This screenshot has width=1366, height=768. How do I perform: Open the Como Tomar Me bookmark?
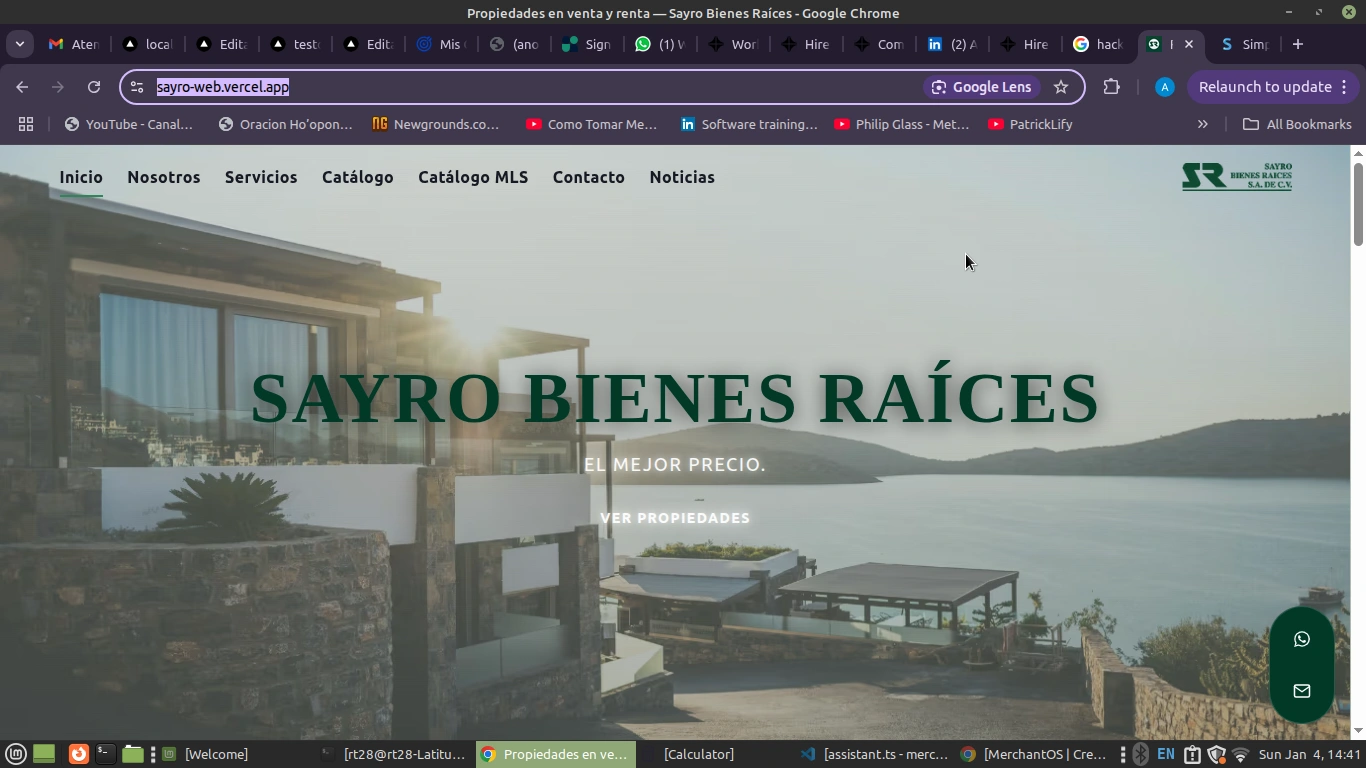(591, 124)
